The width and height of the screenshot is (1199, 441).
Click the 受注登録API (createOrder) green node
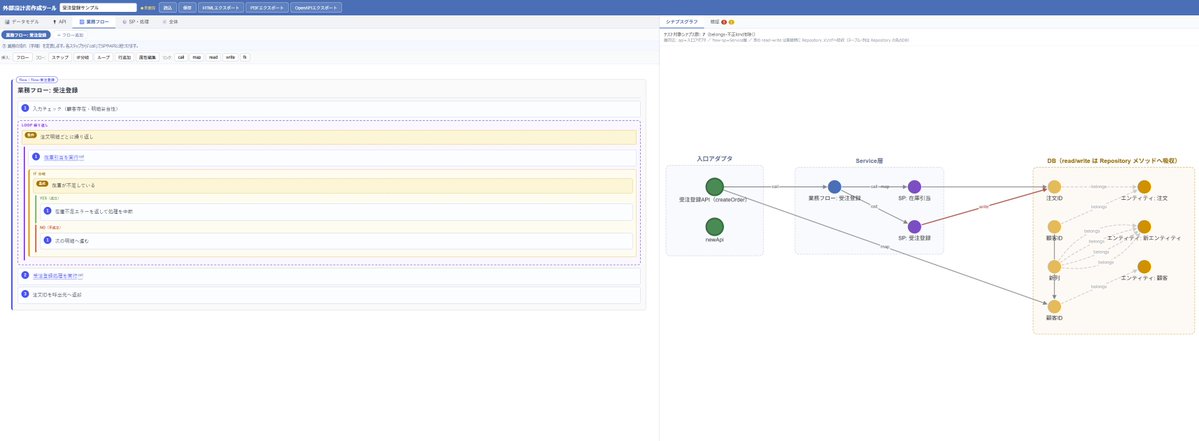714,186
